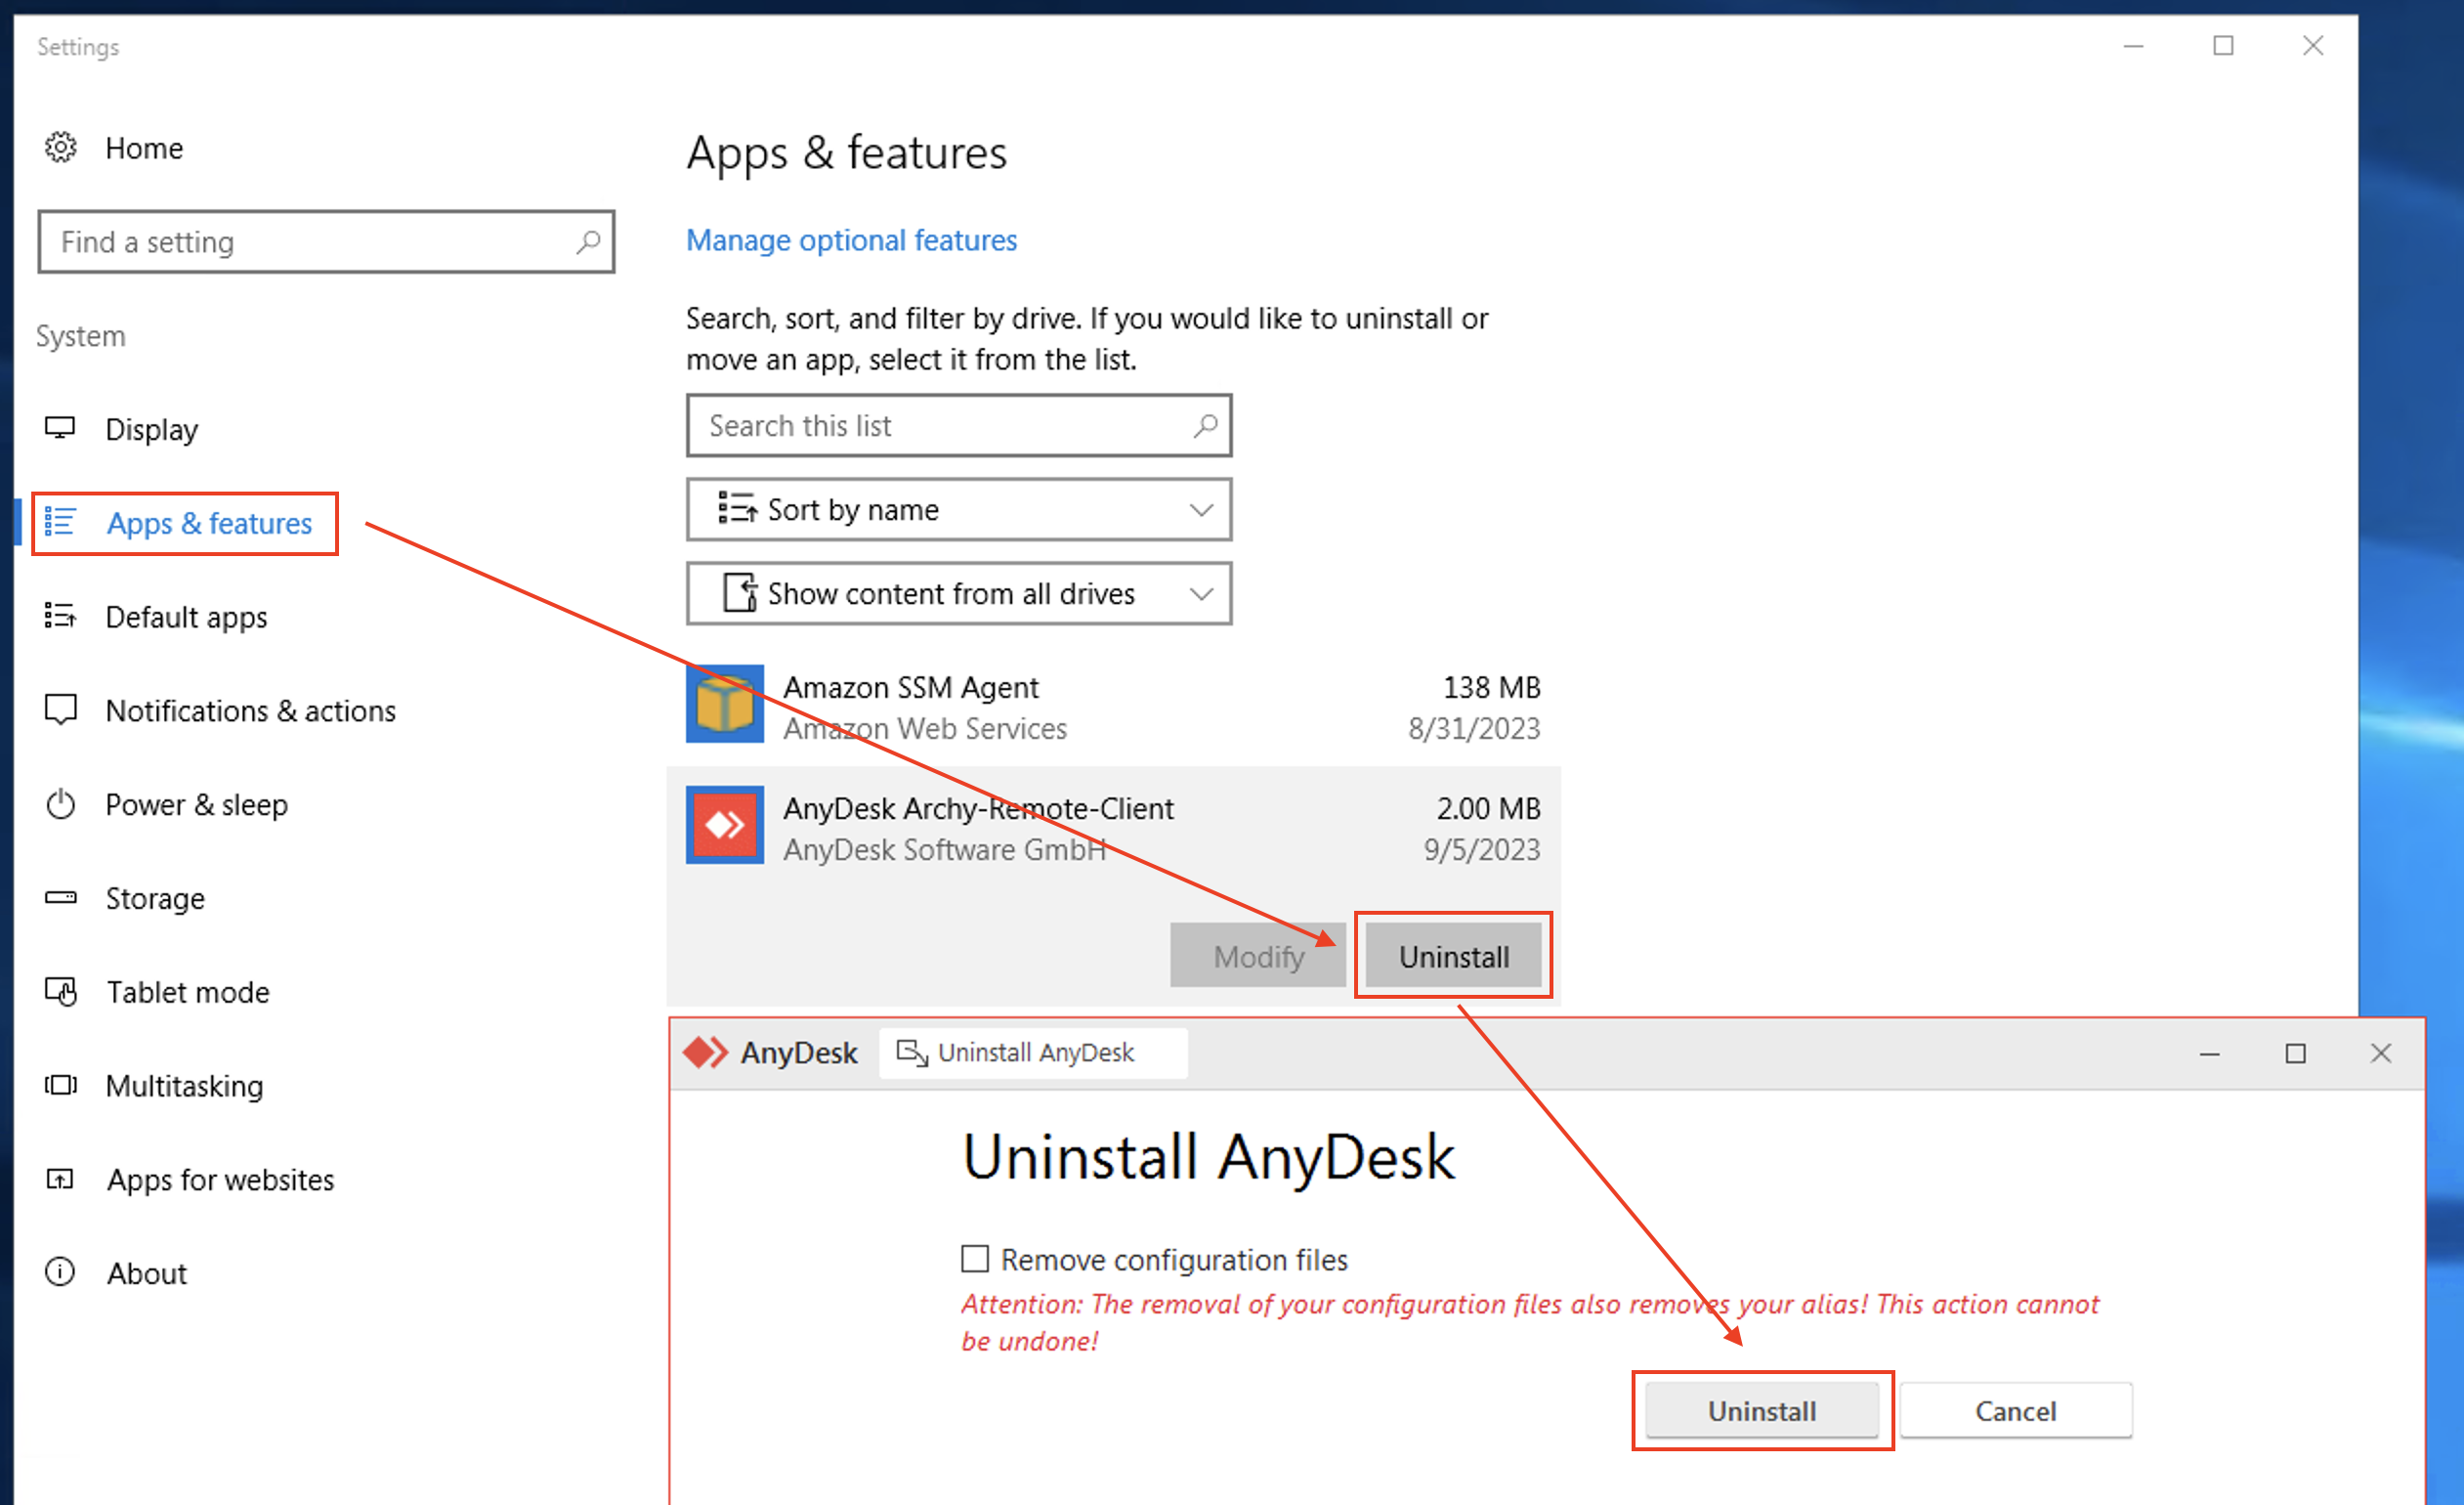Screen dimensions: 2464x1505
Task: Click the Notifications & actions speech-bubble icon
Action: (60, 710)
